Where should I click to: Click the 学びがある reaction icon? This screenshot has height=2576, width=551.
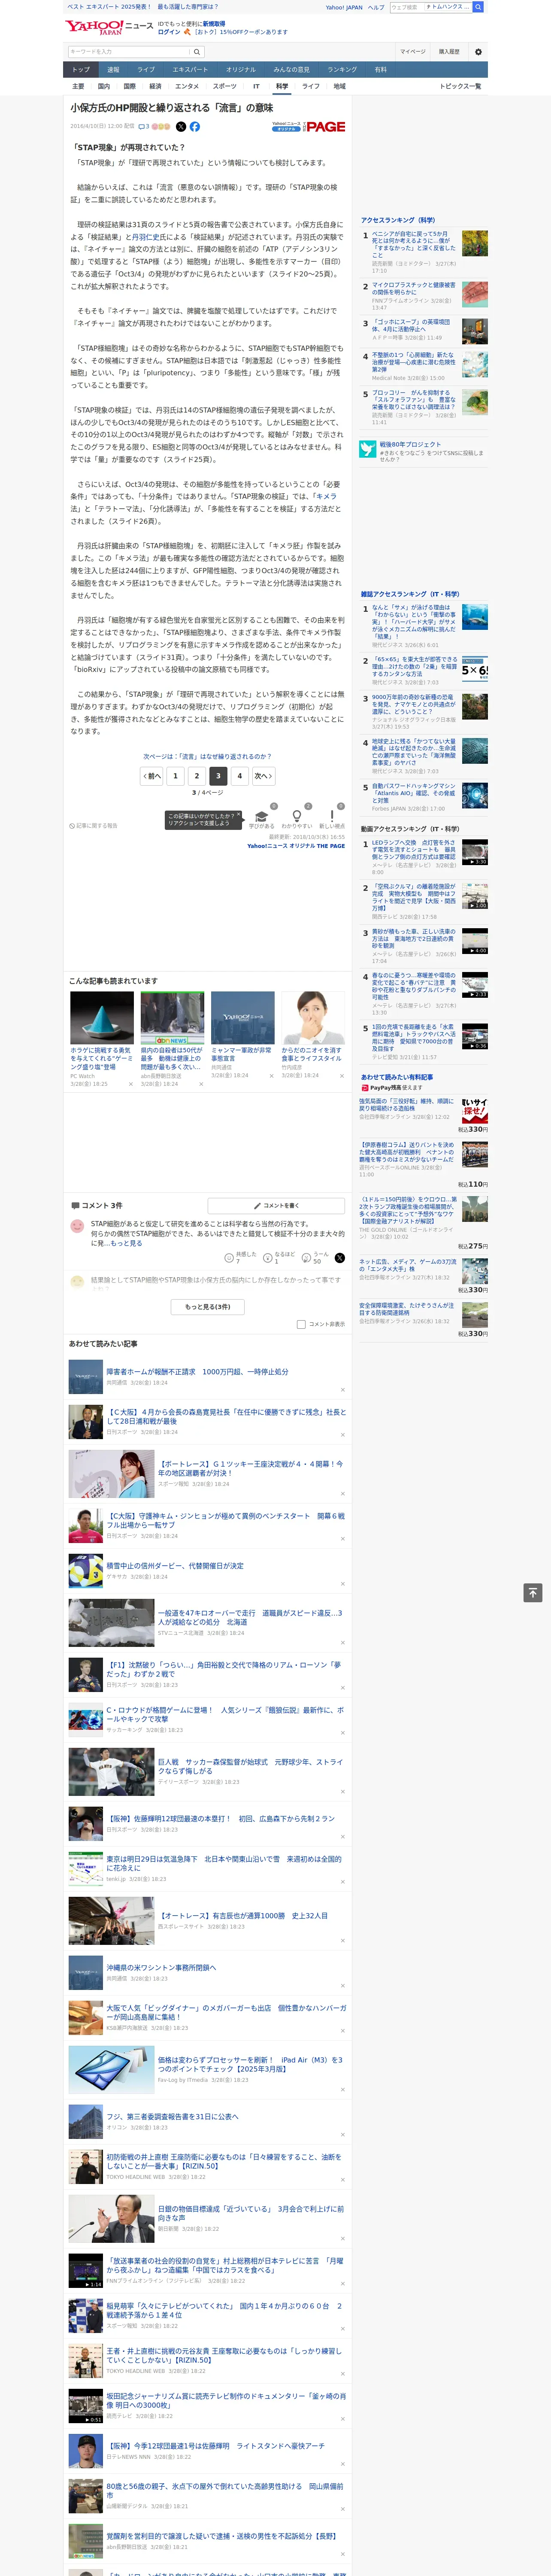click(262, 816)
